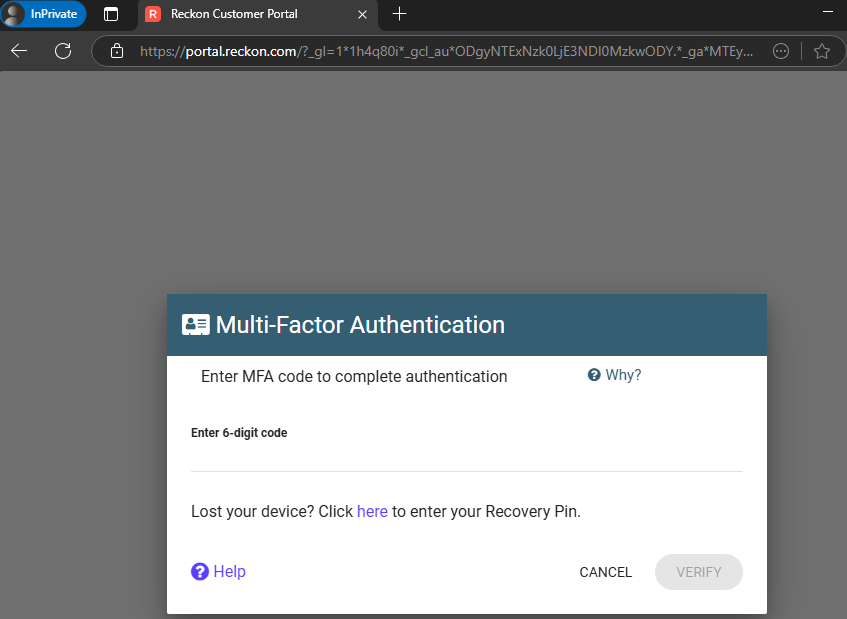This screenshot has height=619, width=847.
Task: Open tab actions menu icon
Action: [111, 14]
